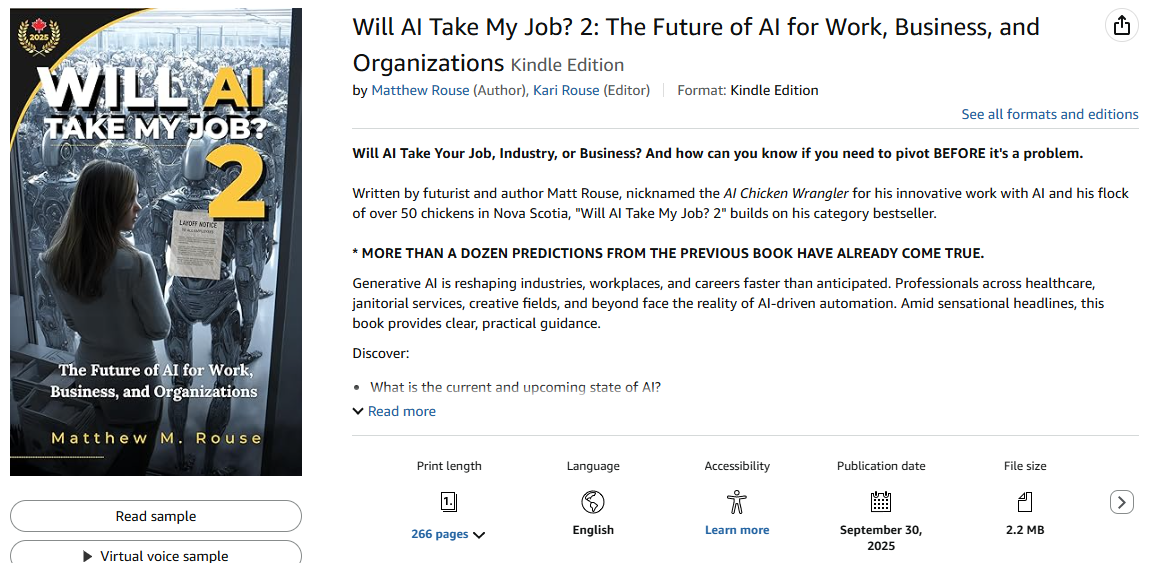Click the September 30, 2025 date
Image resolution: width=1149 pixels, height=563 pixels.
(x=881, y=538)
